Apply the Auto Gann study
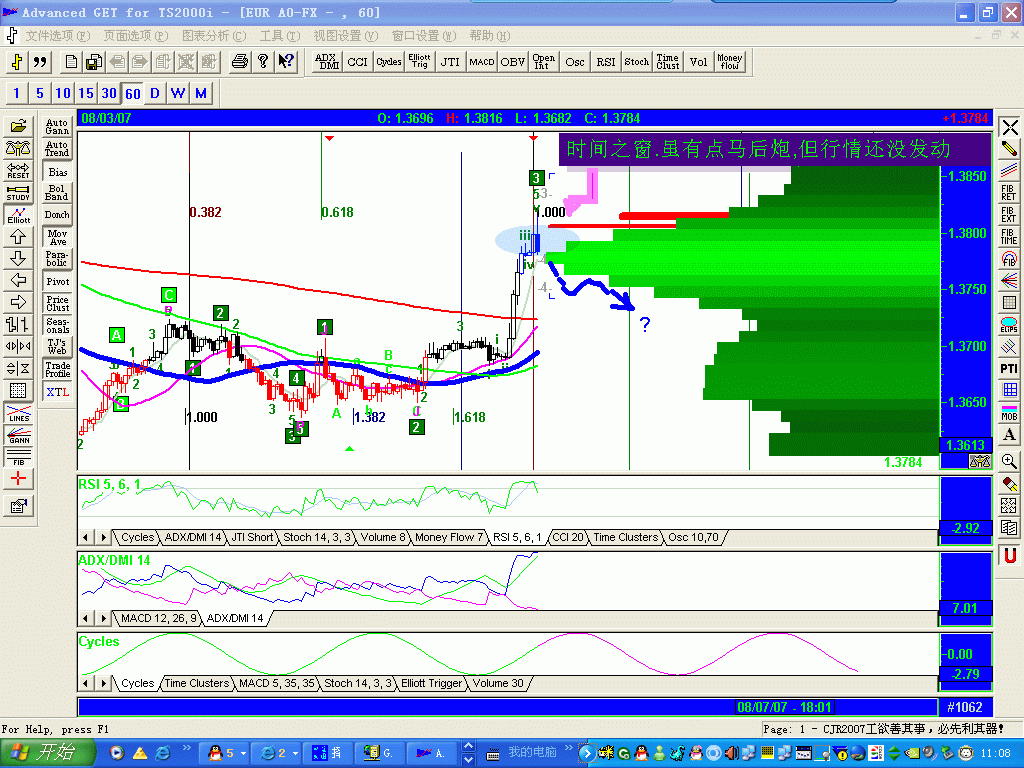The width and height of the screenshot is (1024, 768). click(56, 125)
